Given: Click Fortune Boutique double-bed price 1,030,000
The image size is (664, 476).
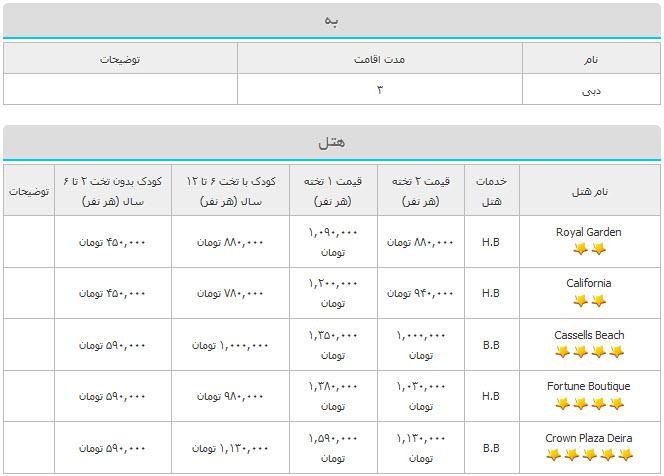Looking at the screenshot, I should [x=421, y=396].
